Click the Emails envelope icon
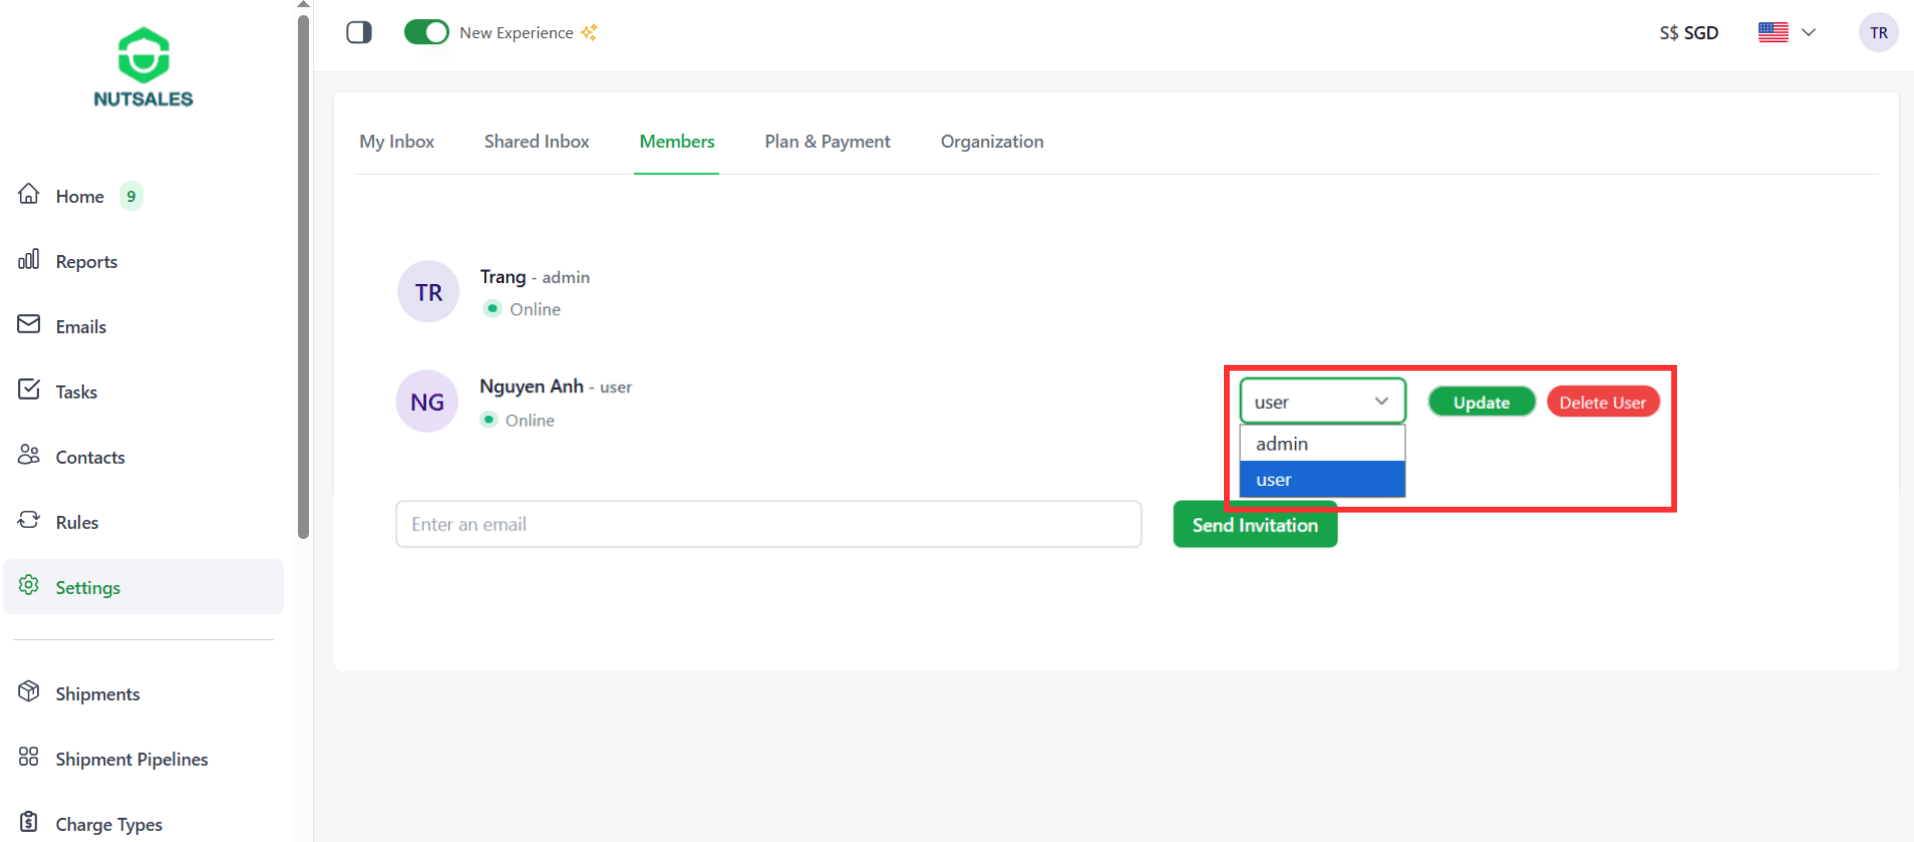This screenshot has width=1914, height=842. click(29, 325)
